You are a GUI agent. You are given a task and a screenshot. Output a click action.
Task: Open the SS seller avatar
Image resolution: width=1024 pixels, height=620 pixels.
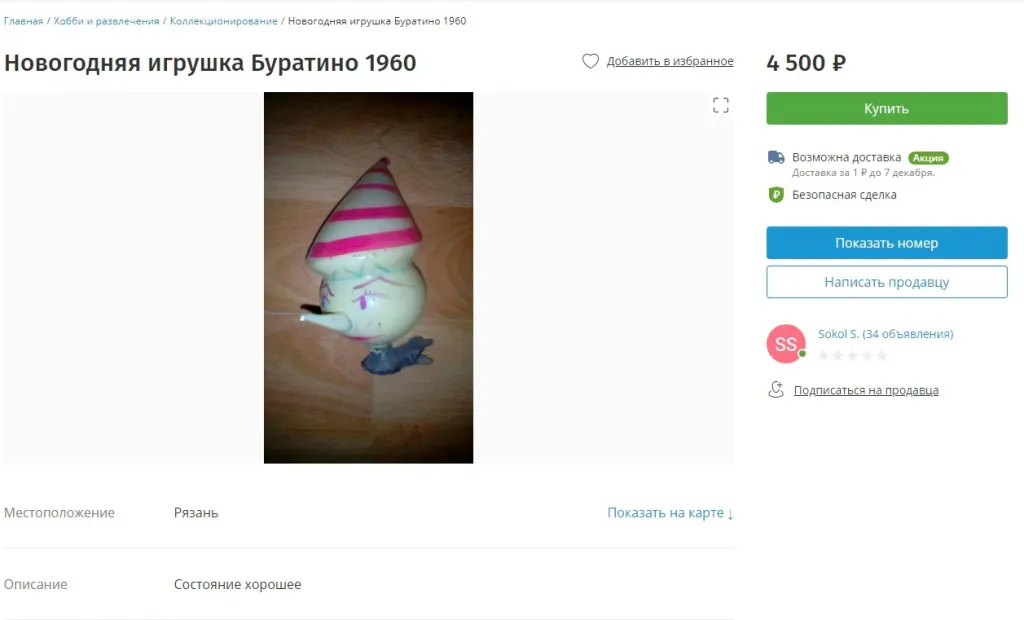point(786,344)
